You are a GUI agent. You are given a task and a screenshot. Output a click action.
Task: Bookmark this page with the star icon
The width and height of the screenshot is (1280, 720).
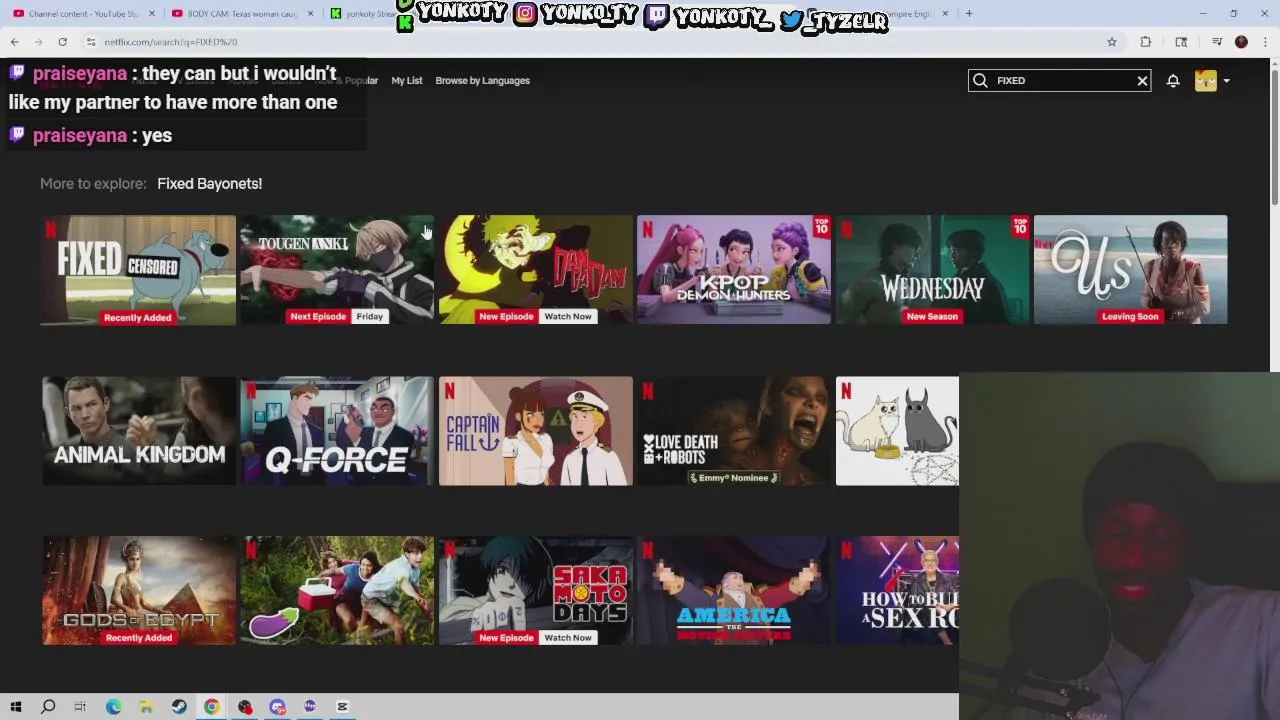coord(1111,42)
